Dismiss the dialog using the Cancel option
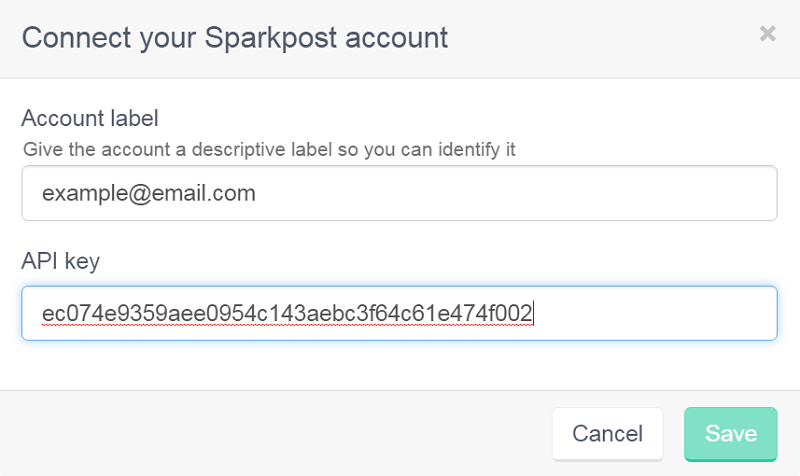The width and height of the screenshot is (800, 476). [607, 434]
